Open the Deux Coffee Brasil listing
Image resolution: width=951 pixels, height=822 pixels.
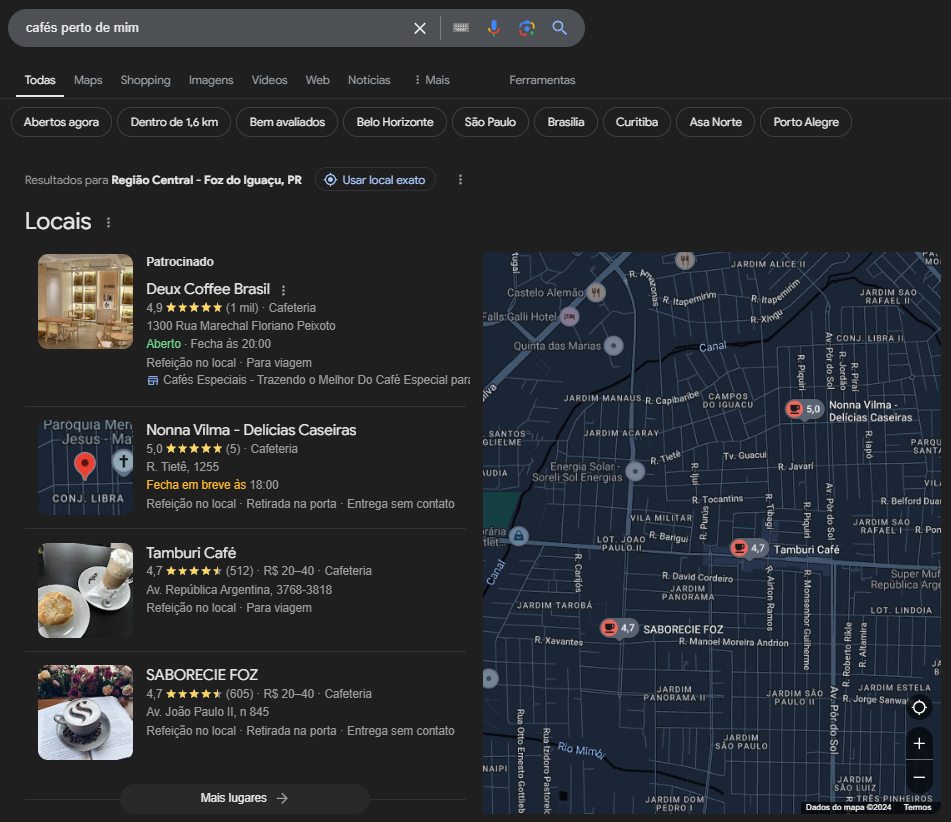[x=208, y=289]
